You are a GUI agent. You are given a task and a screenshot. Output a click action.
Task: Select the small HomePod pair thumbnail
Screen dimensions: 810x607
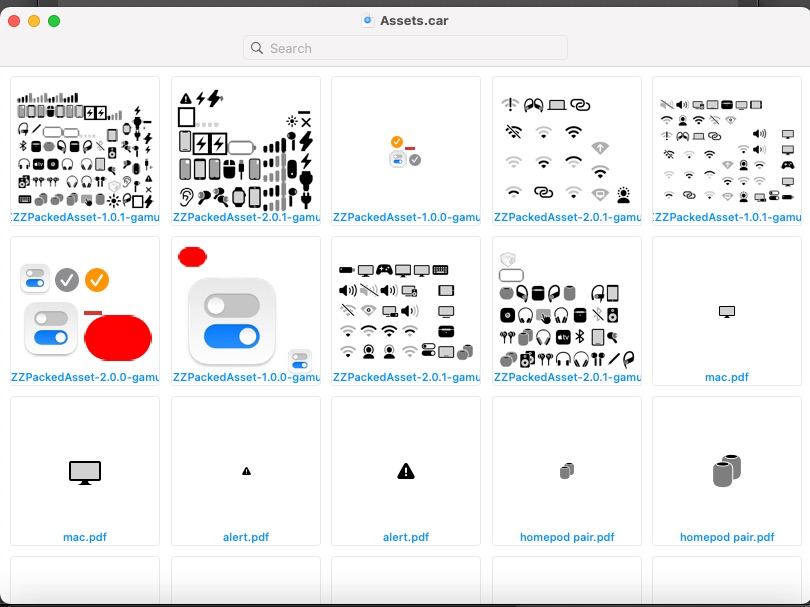pos(567,471)
